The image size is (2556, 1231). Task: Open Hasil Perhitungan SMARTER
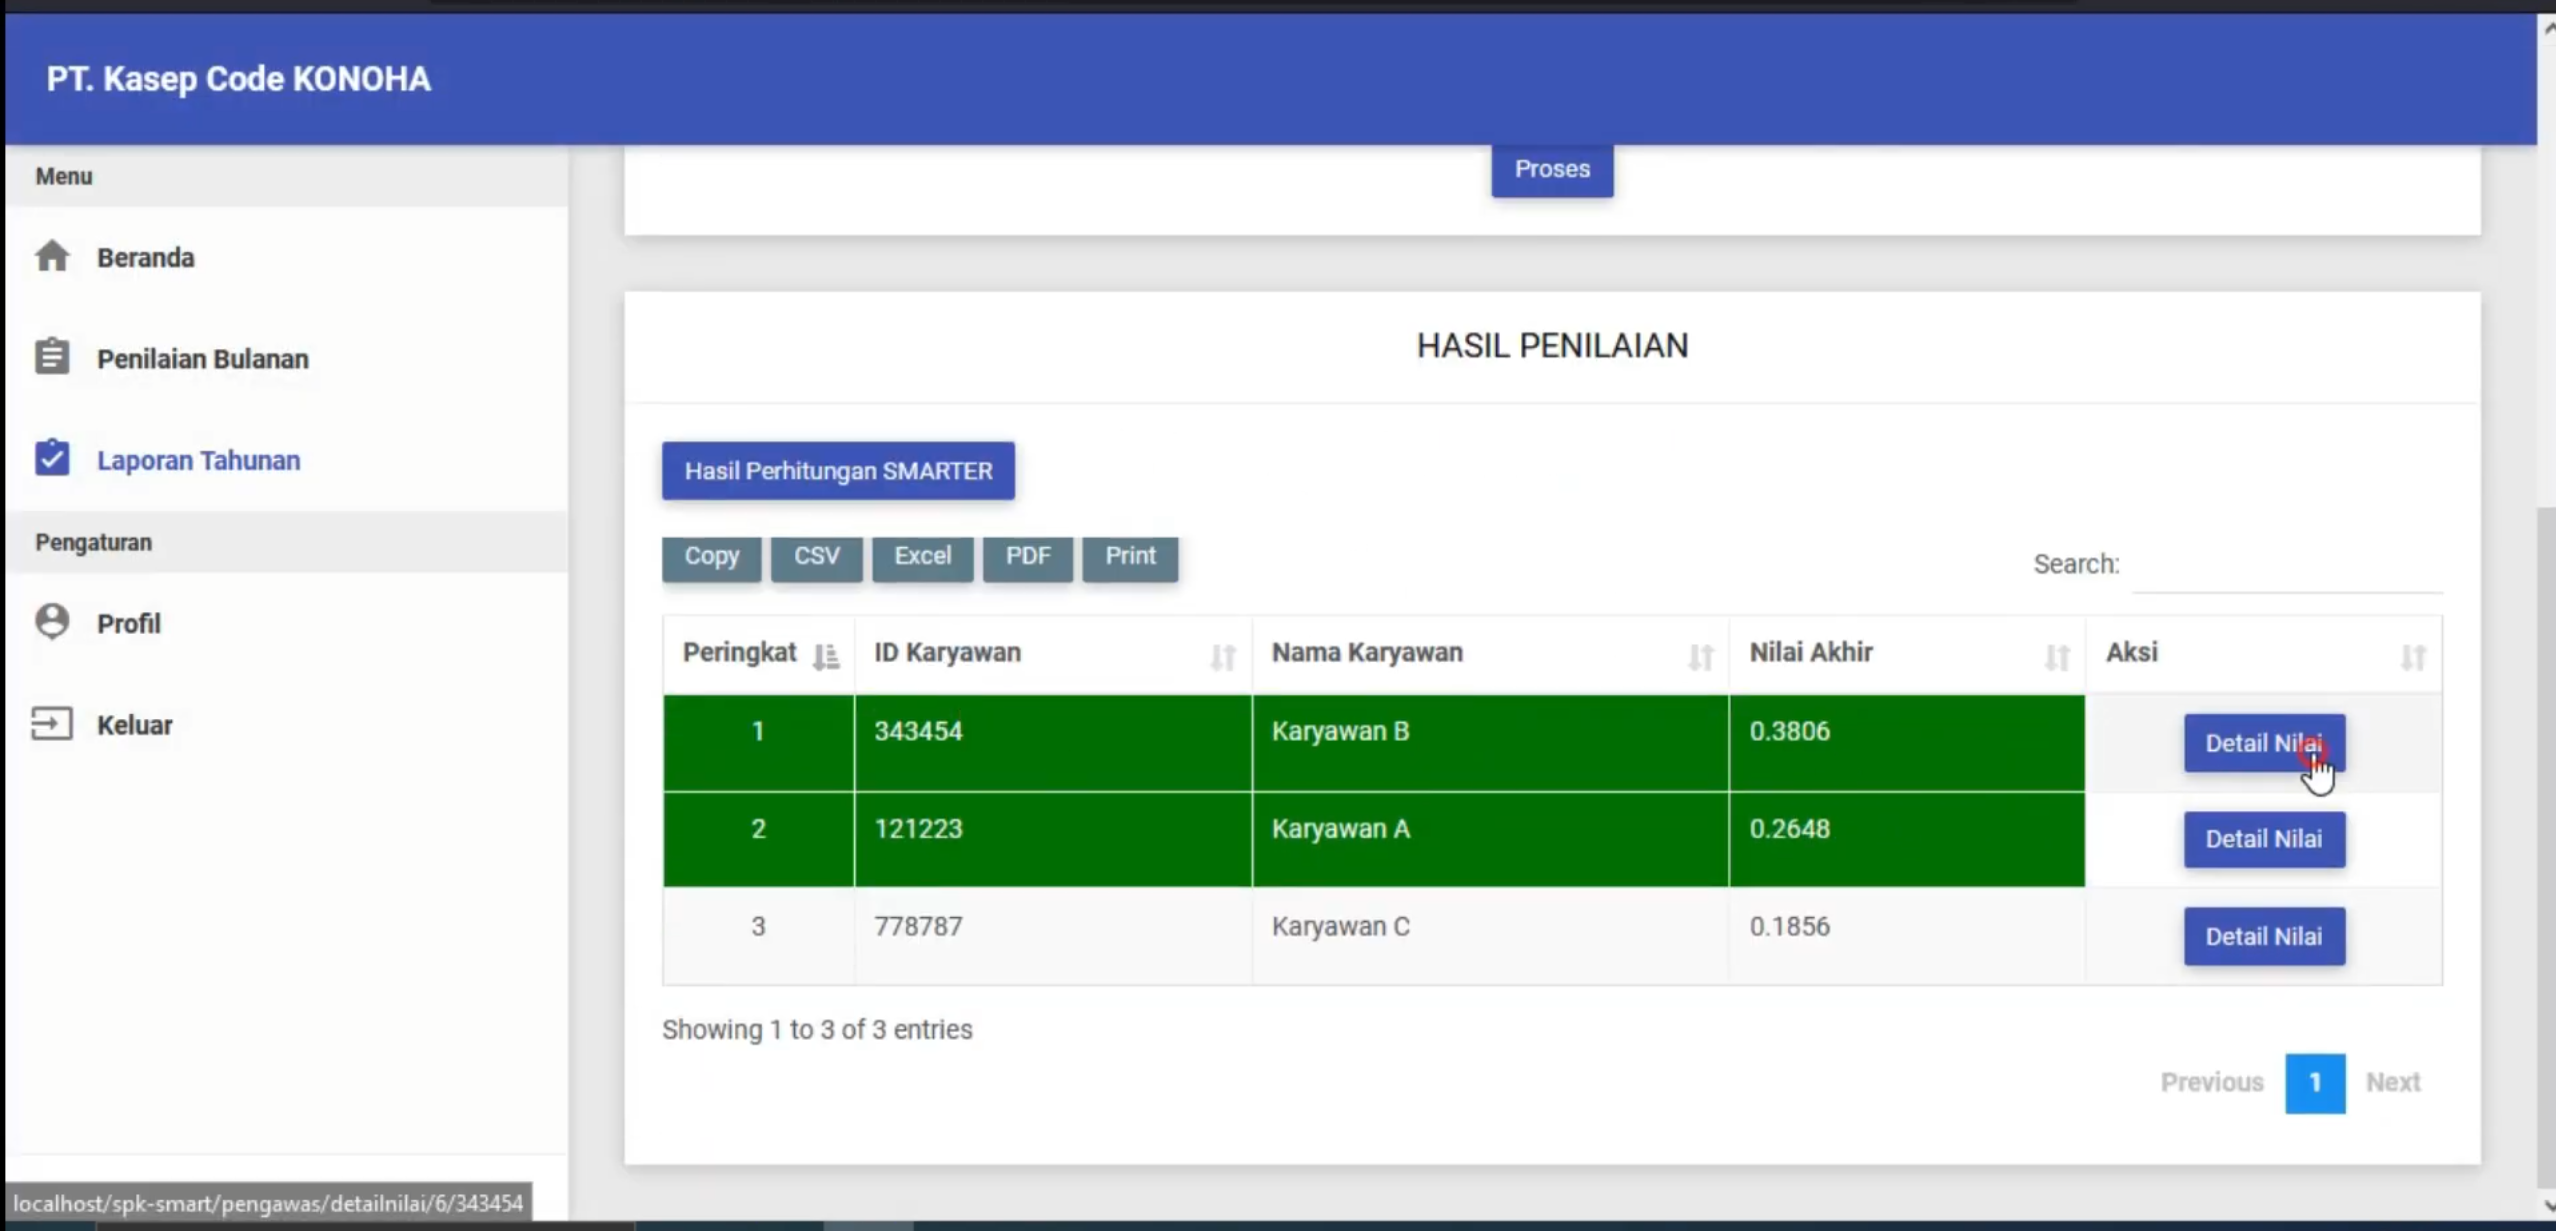[x=838, y=471]
